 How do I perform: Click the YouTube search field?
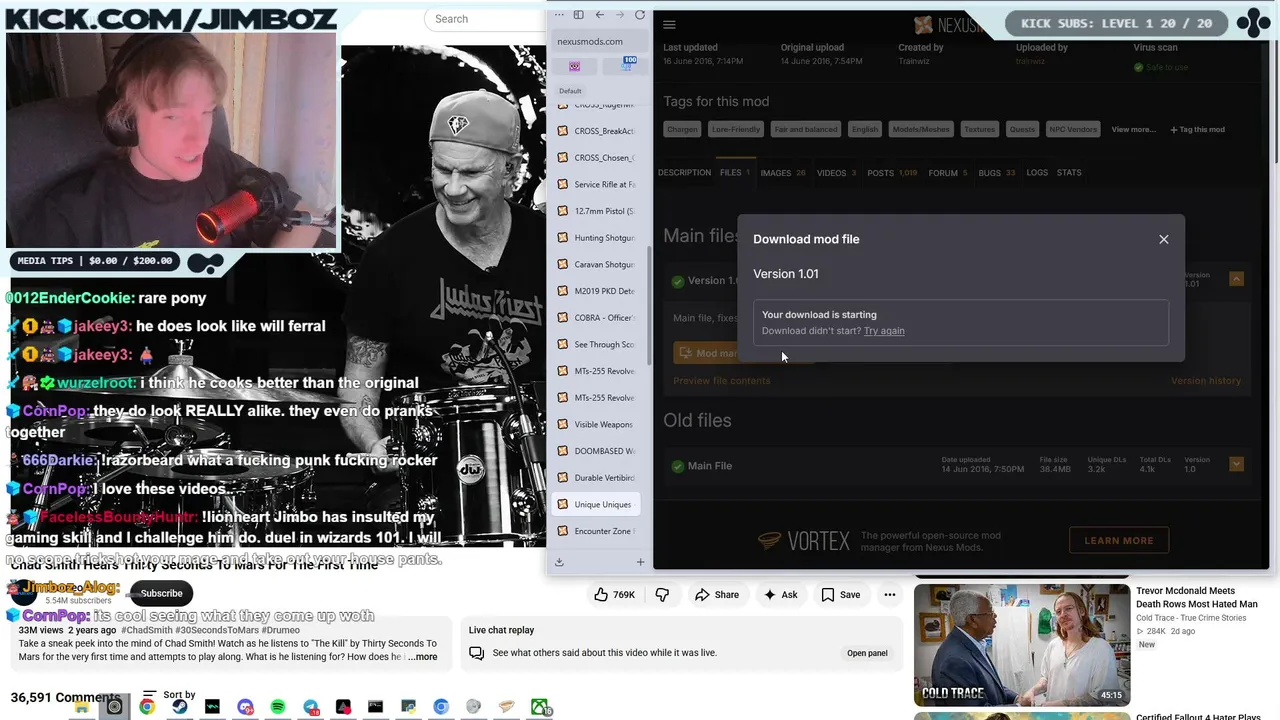click(486, 19)
